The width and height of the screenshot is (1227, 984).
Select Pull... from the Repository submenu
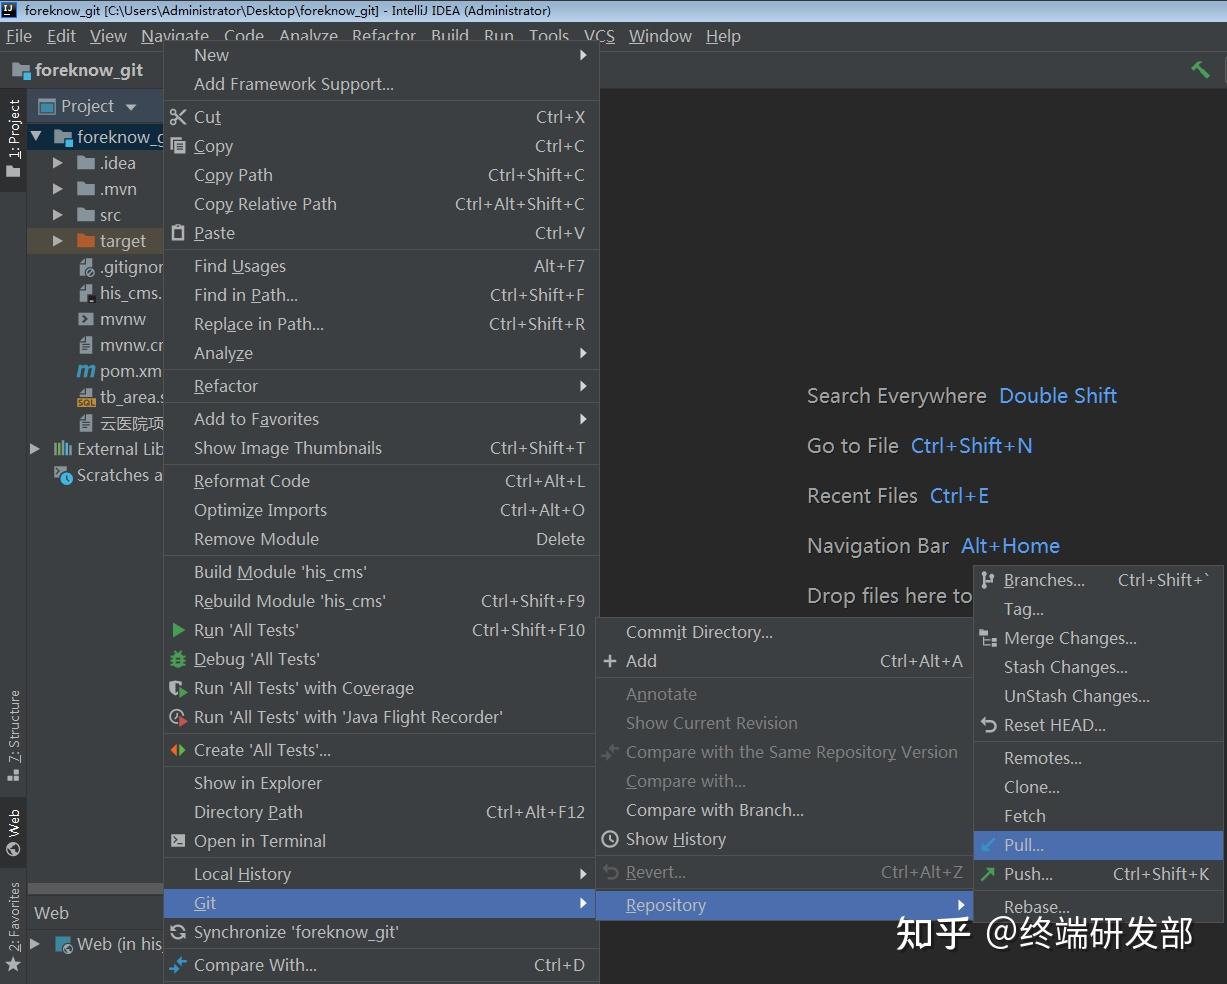point(1025,845)
